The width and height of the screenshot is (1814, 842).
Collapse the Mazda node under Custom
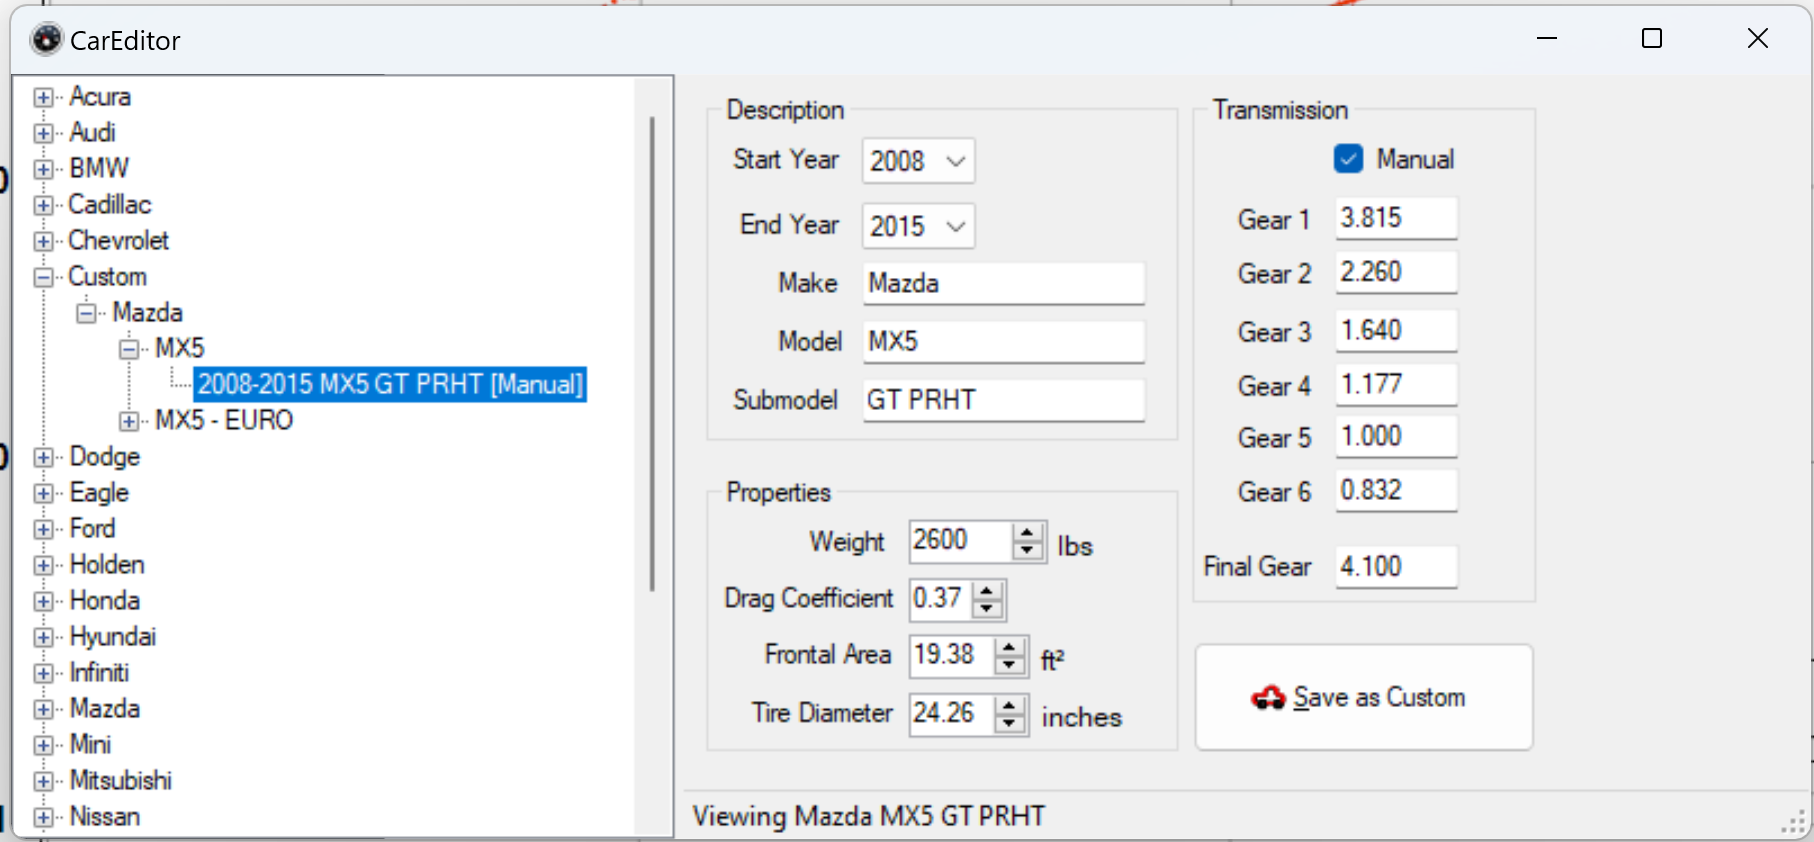coord(87,313)
